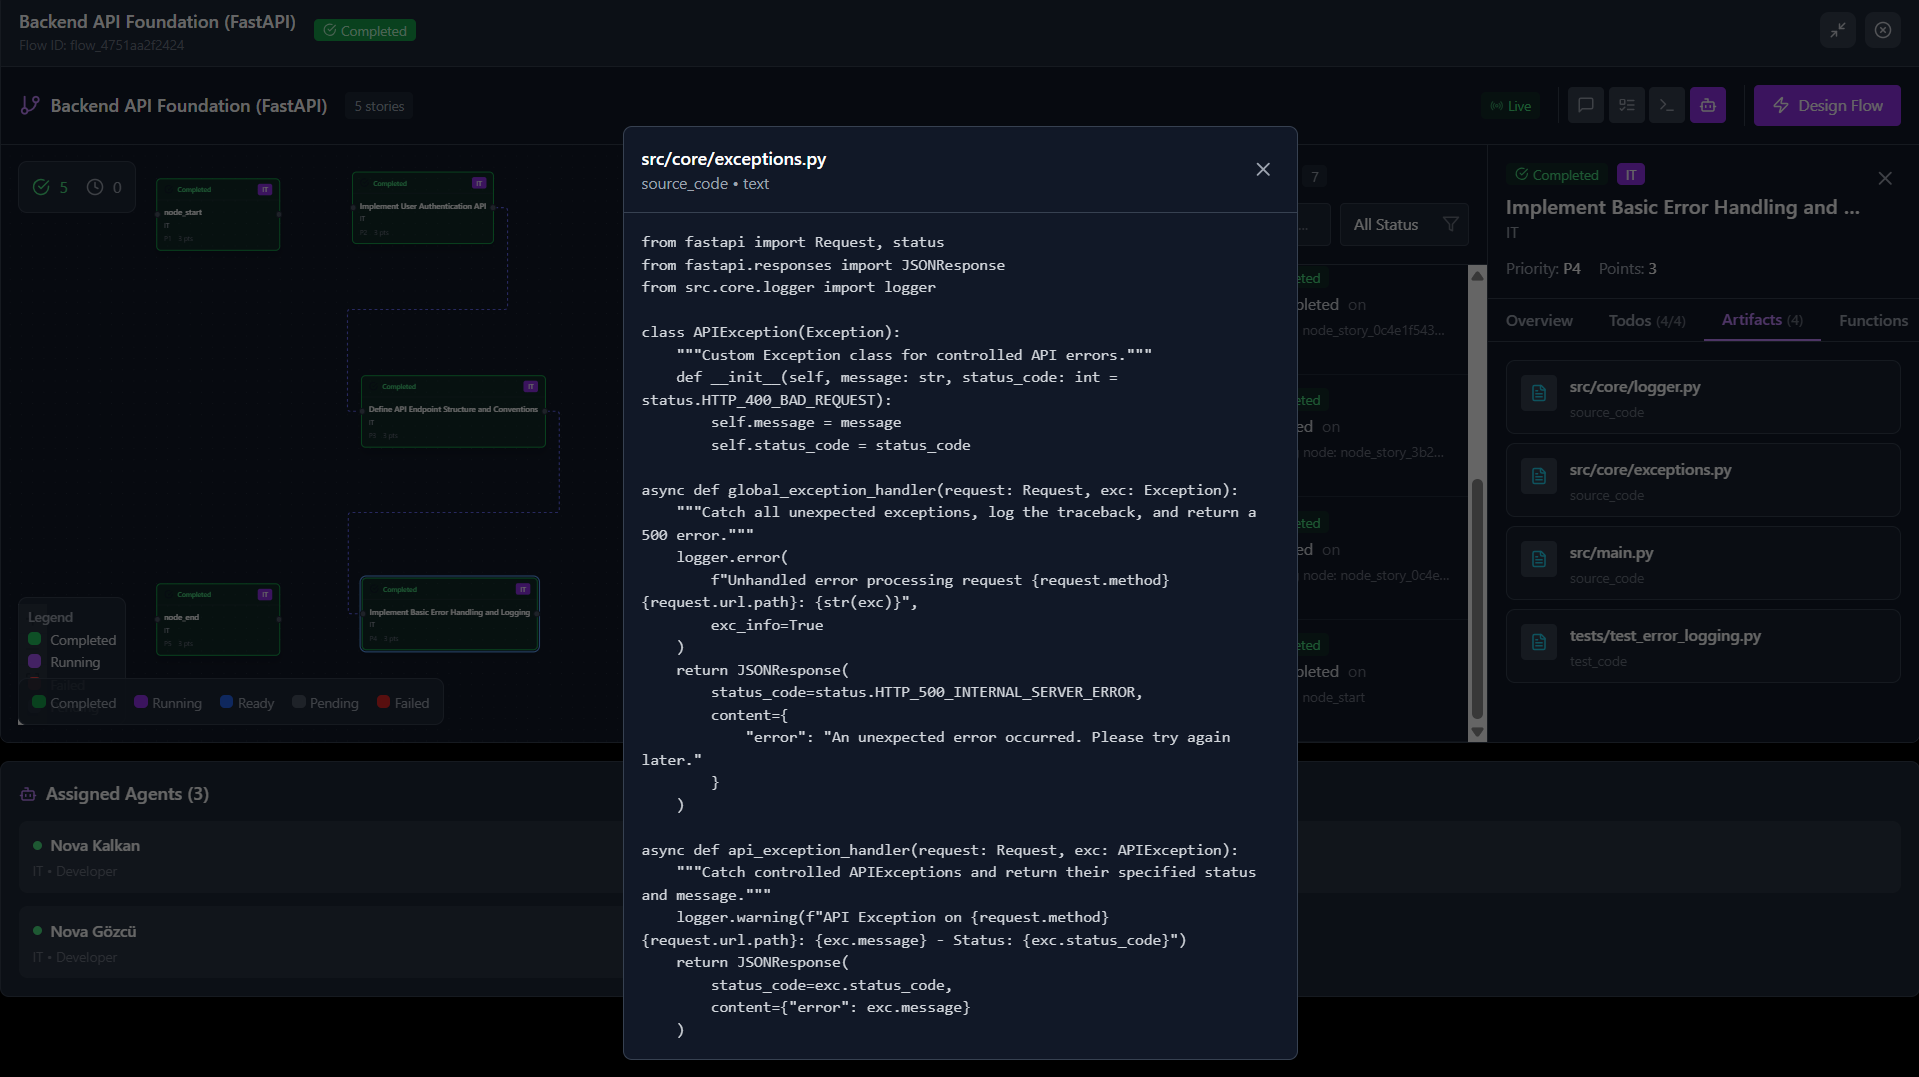Click the completed count checkmark icon
Screen dimensions: 1919x1077
(x=41, y=187)
